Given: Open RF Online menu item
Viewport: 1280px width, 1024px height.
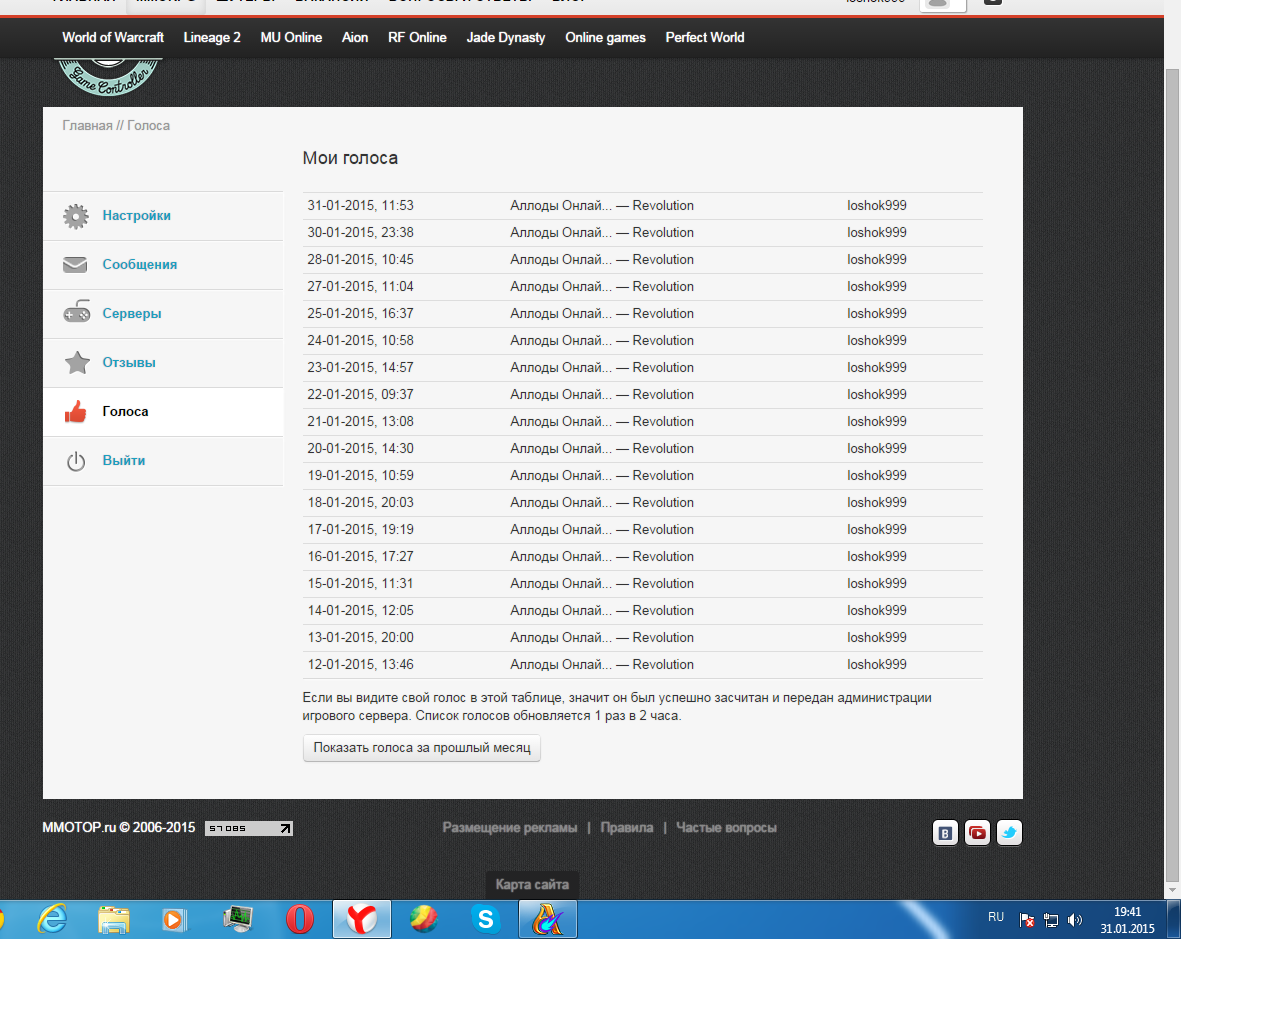Looking at the screenshot, I should [x=417, y=37].
